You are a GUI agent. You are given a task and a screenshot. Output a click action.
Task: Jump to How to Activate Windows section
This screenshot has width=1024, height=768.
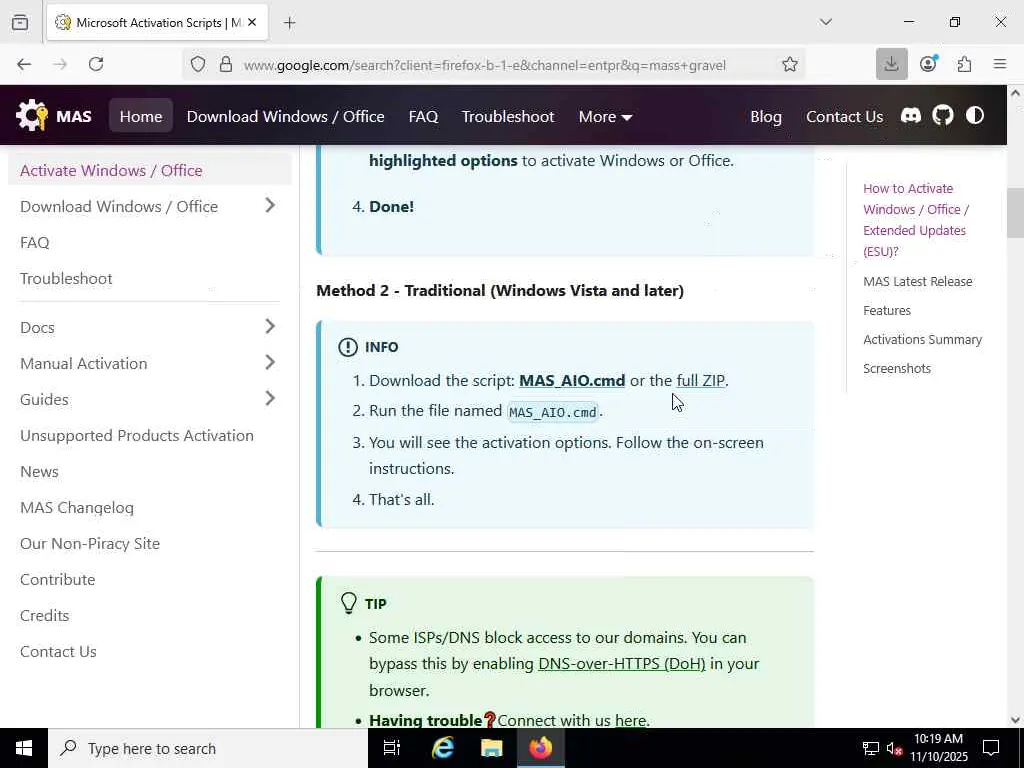pos(916,220)
